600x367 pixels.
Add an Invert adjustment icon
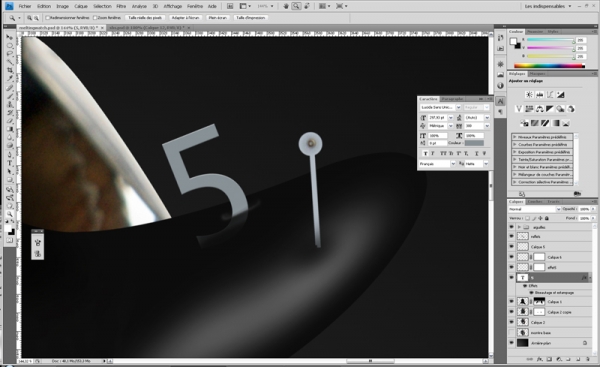tap(524, 123)
